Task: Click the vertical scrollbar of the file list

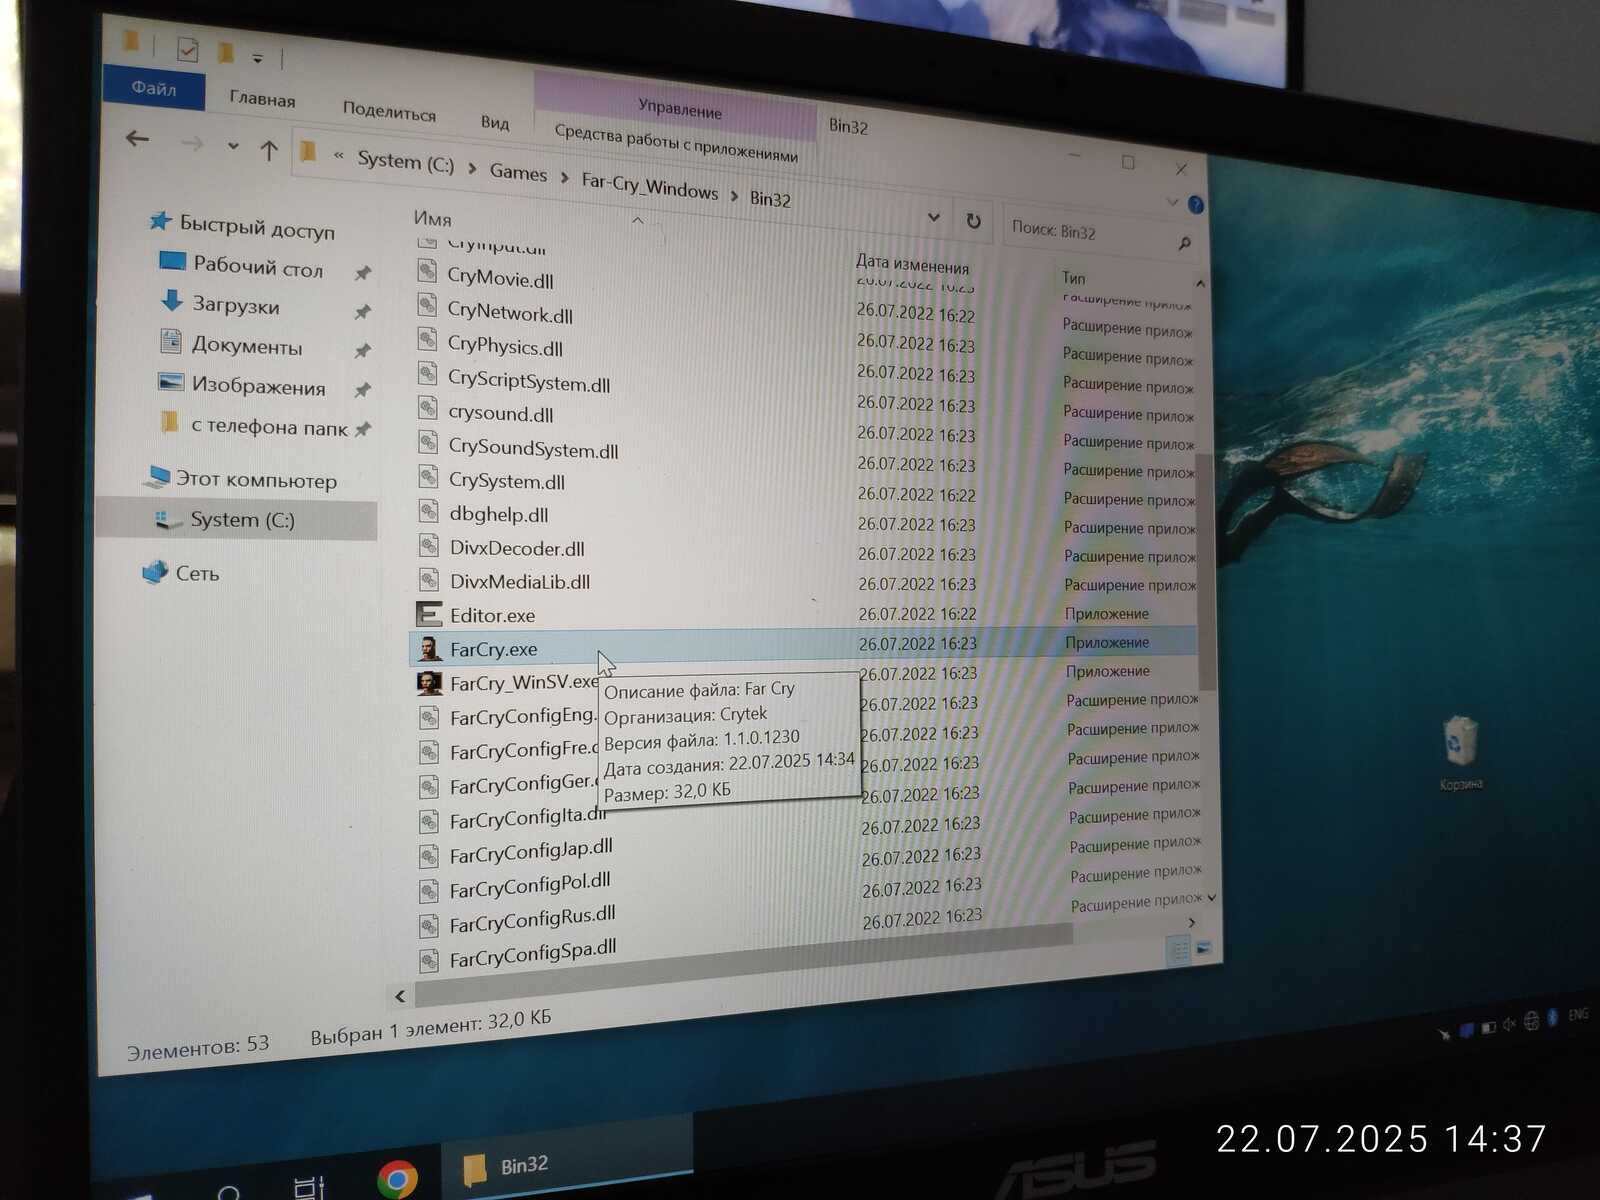Action: coord(1204,570)
